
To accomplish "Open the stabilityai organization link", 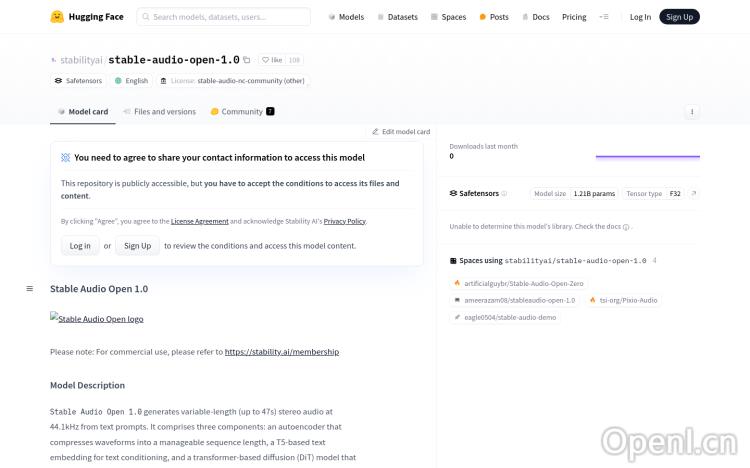I will (x=81, y=60).
